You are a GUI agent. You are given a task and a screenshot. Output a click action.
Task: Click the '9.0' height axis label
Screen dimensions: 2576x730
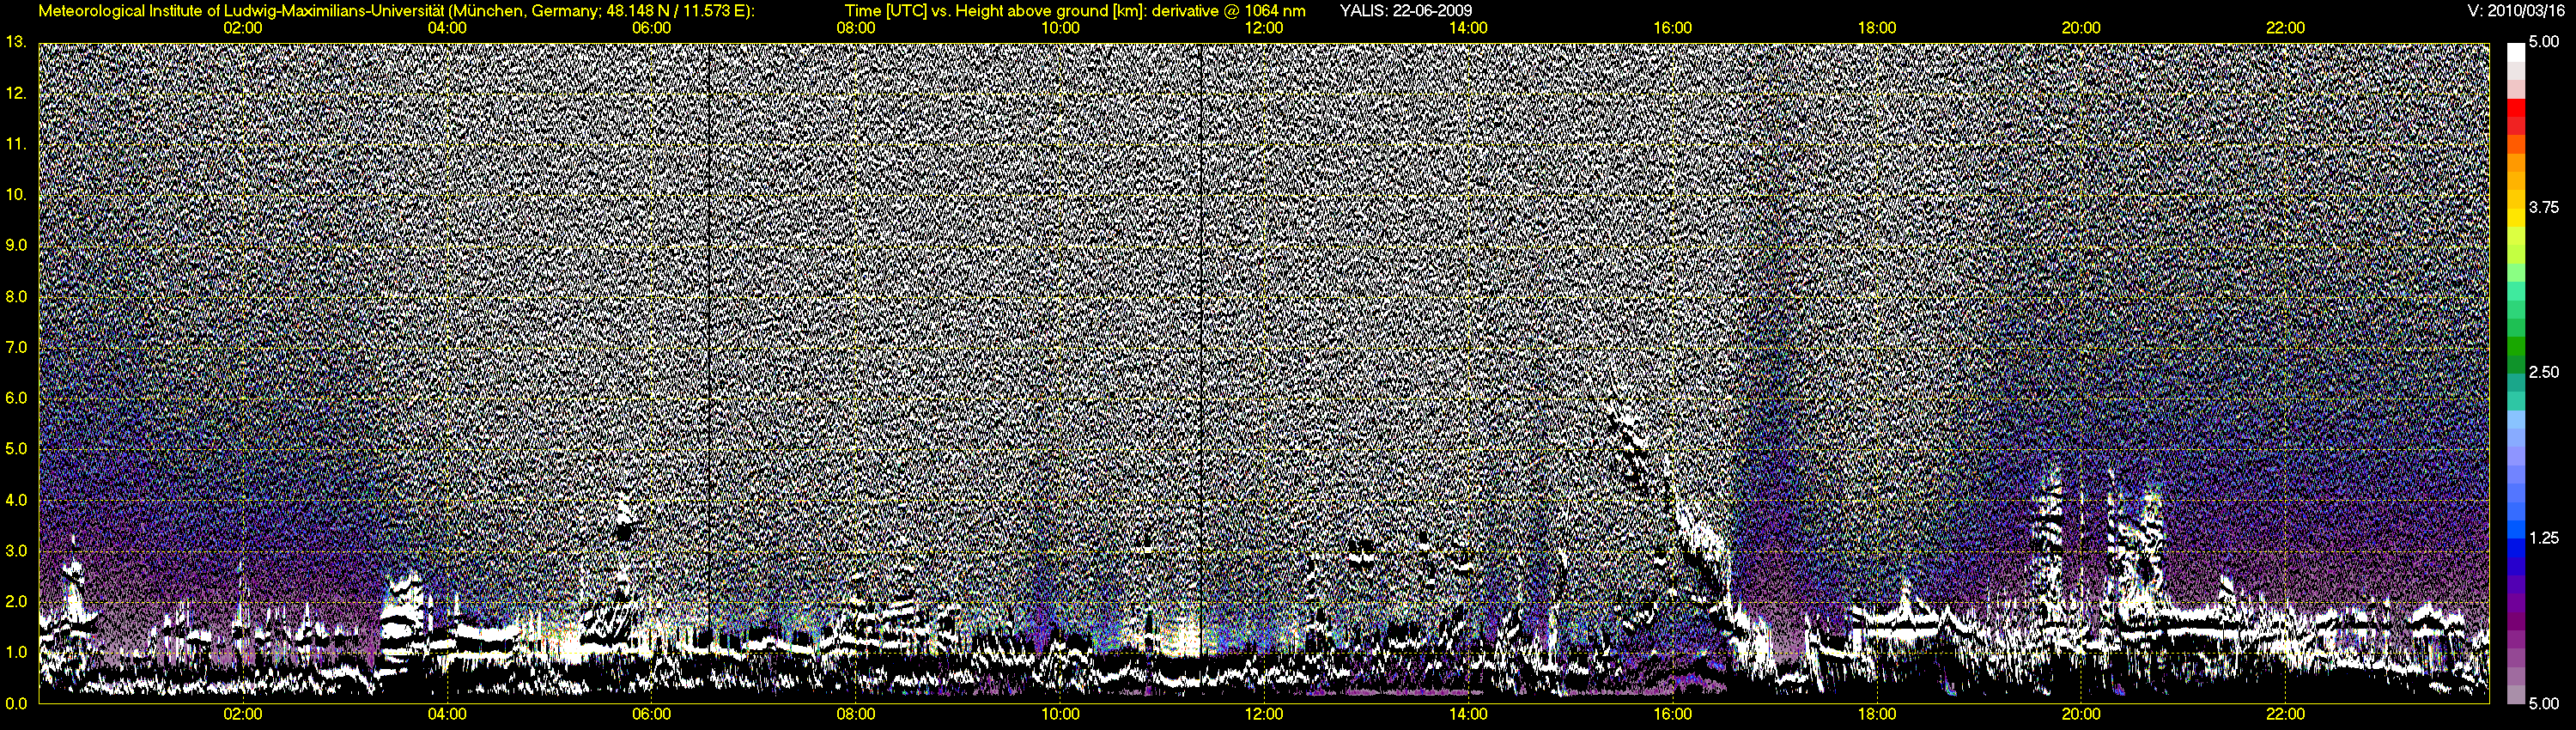(15, 245)
